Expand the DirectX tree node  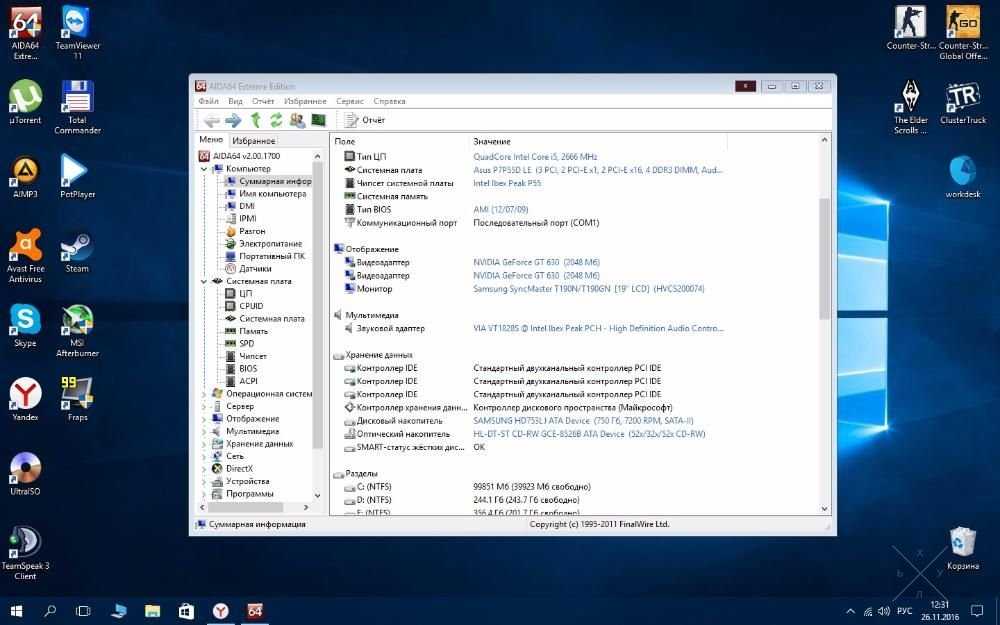click(204, 469)
